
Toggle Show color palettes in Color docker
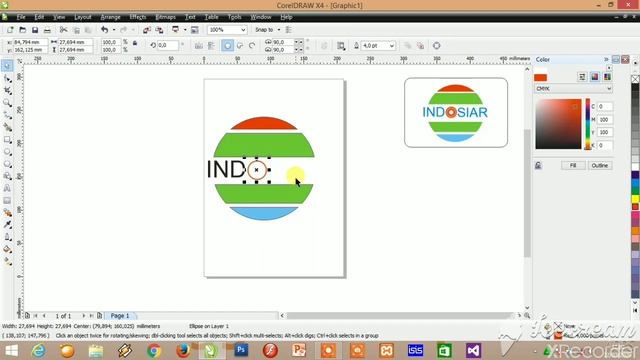pyautogui.click(x=607, y=77)
